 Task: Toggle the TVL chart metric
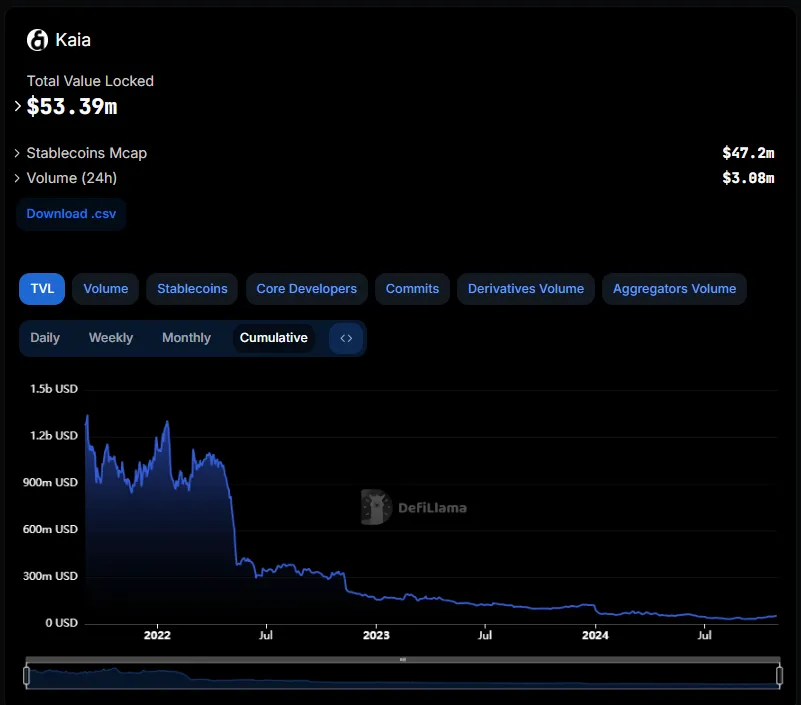[42, 289]
